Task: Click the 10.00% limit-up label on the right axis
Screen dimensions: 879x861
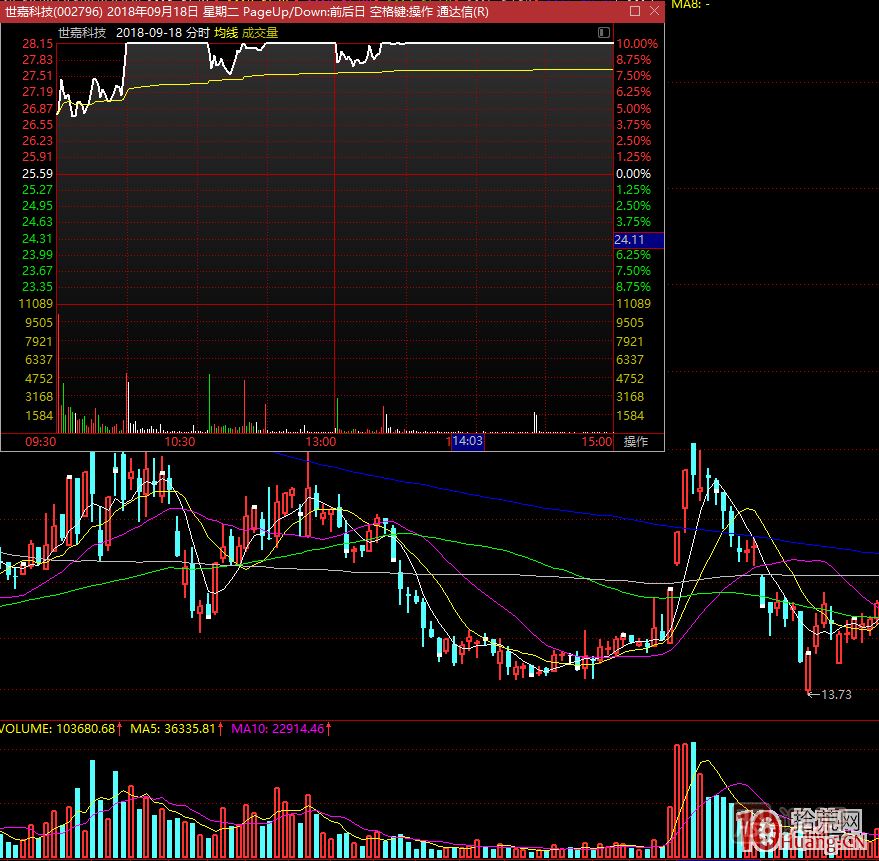Action: pos(636,44)
